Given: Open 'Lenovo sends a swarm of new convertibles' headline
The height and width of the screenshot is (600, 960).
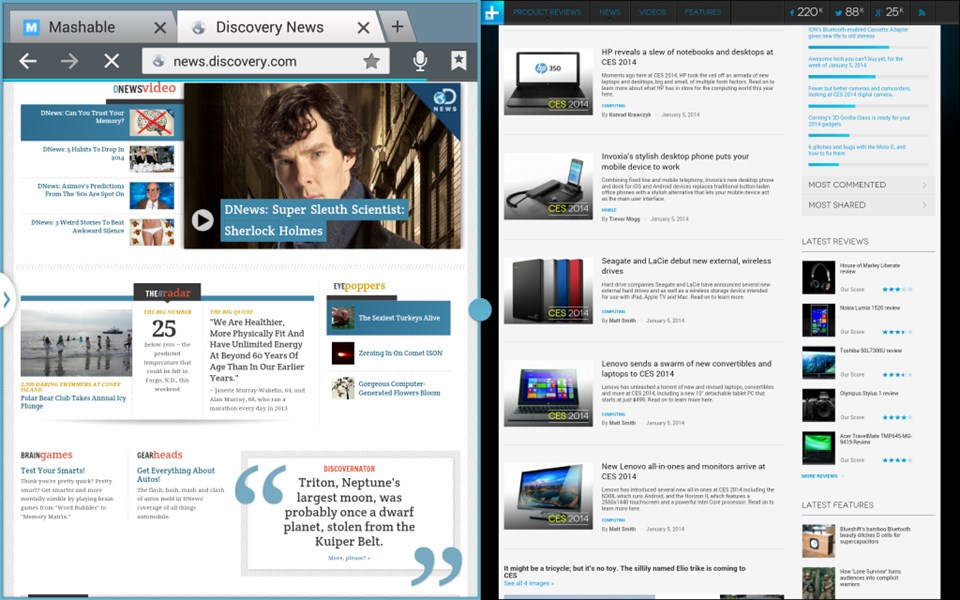Looking at the screenshot, I should click(686, 369).
